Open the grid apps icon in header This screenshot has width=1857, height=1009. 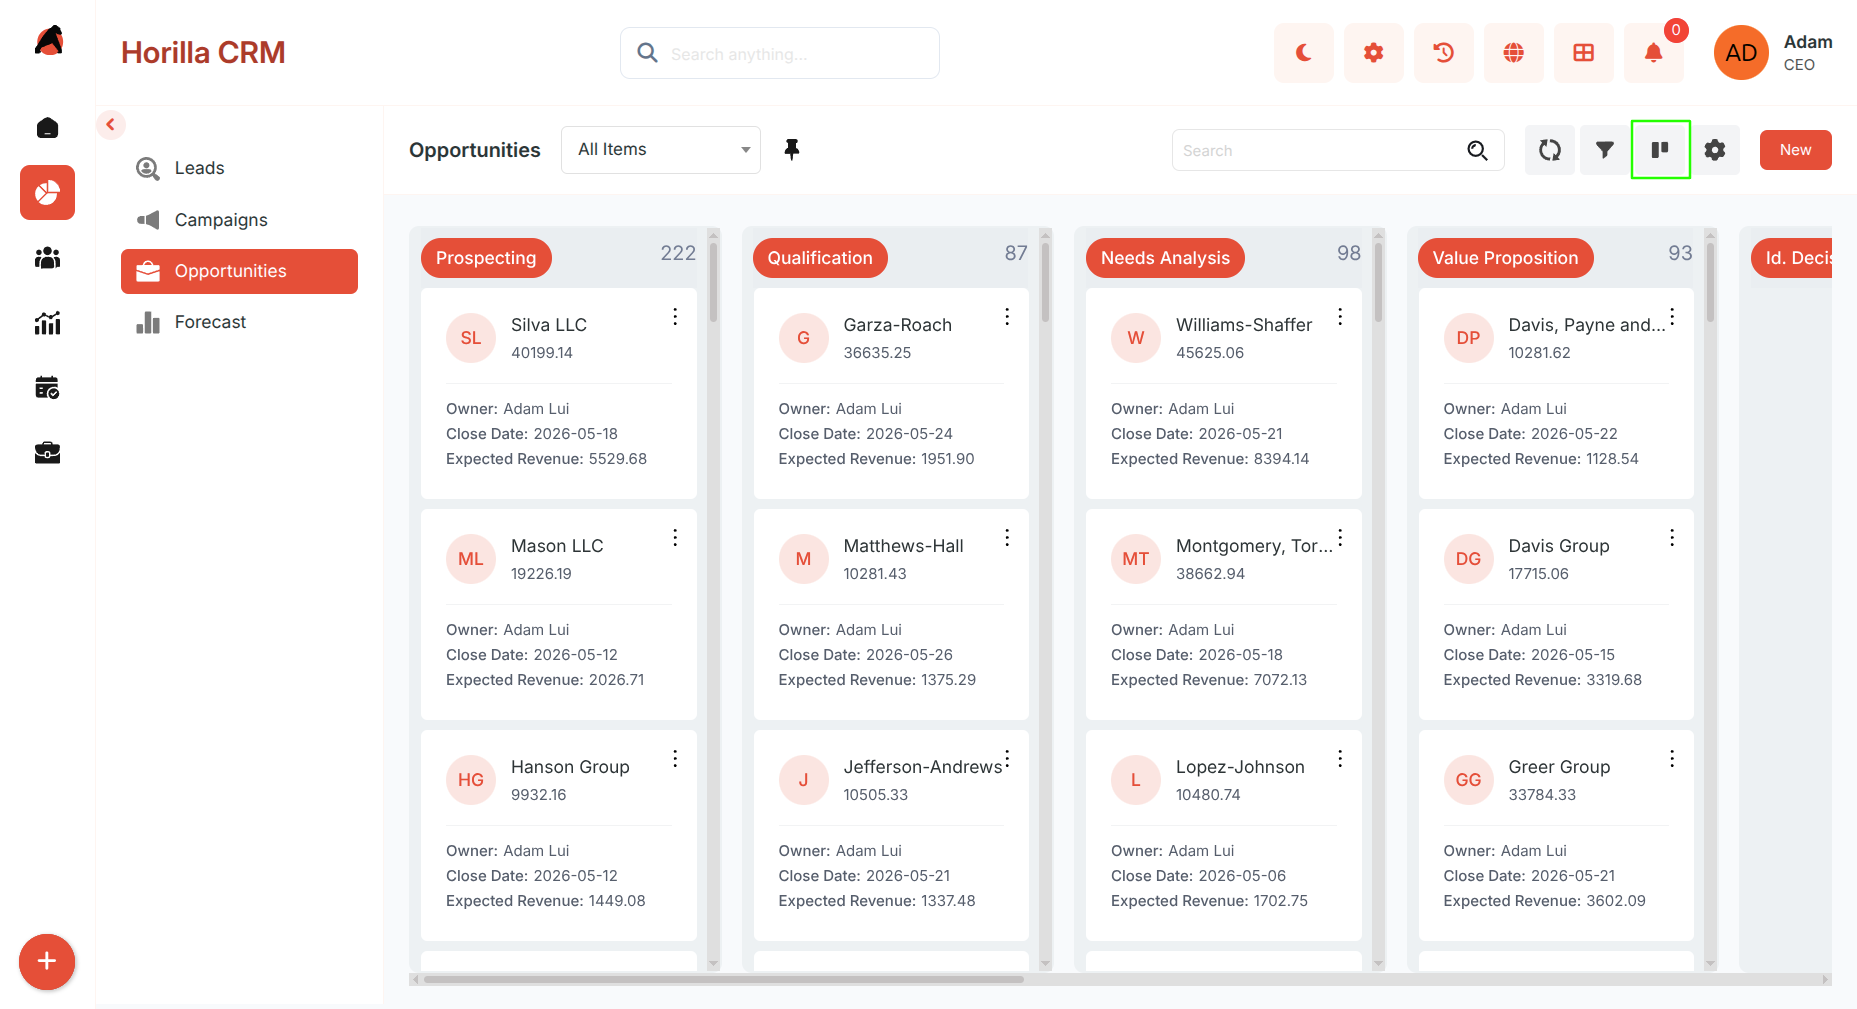point(1583,53)
